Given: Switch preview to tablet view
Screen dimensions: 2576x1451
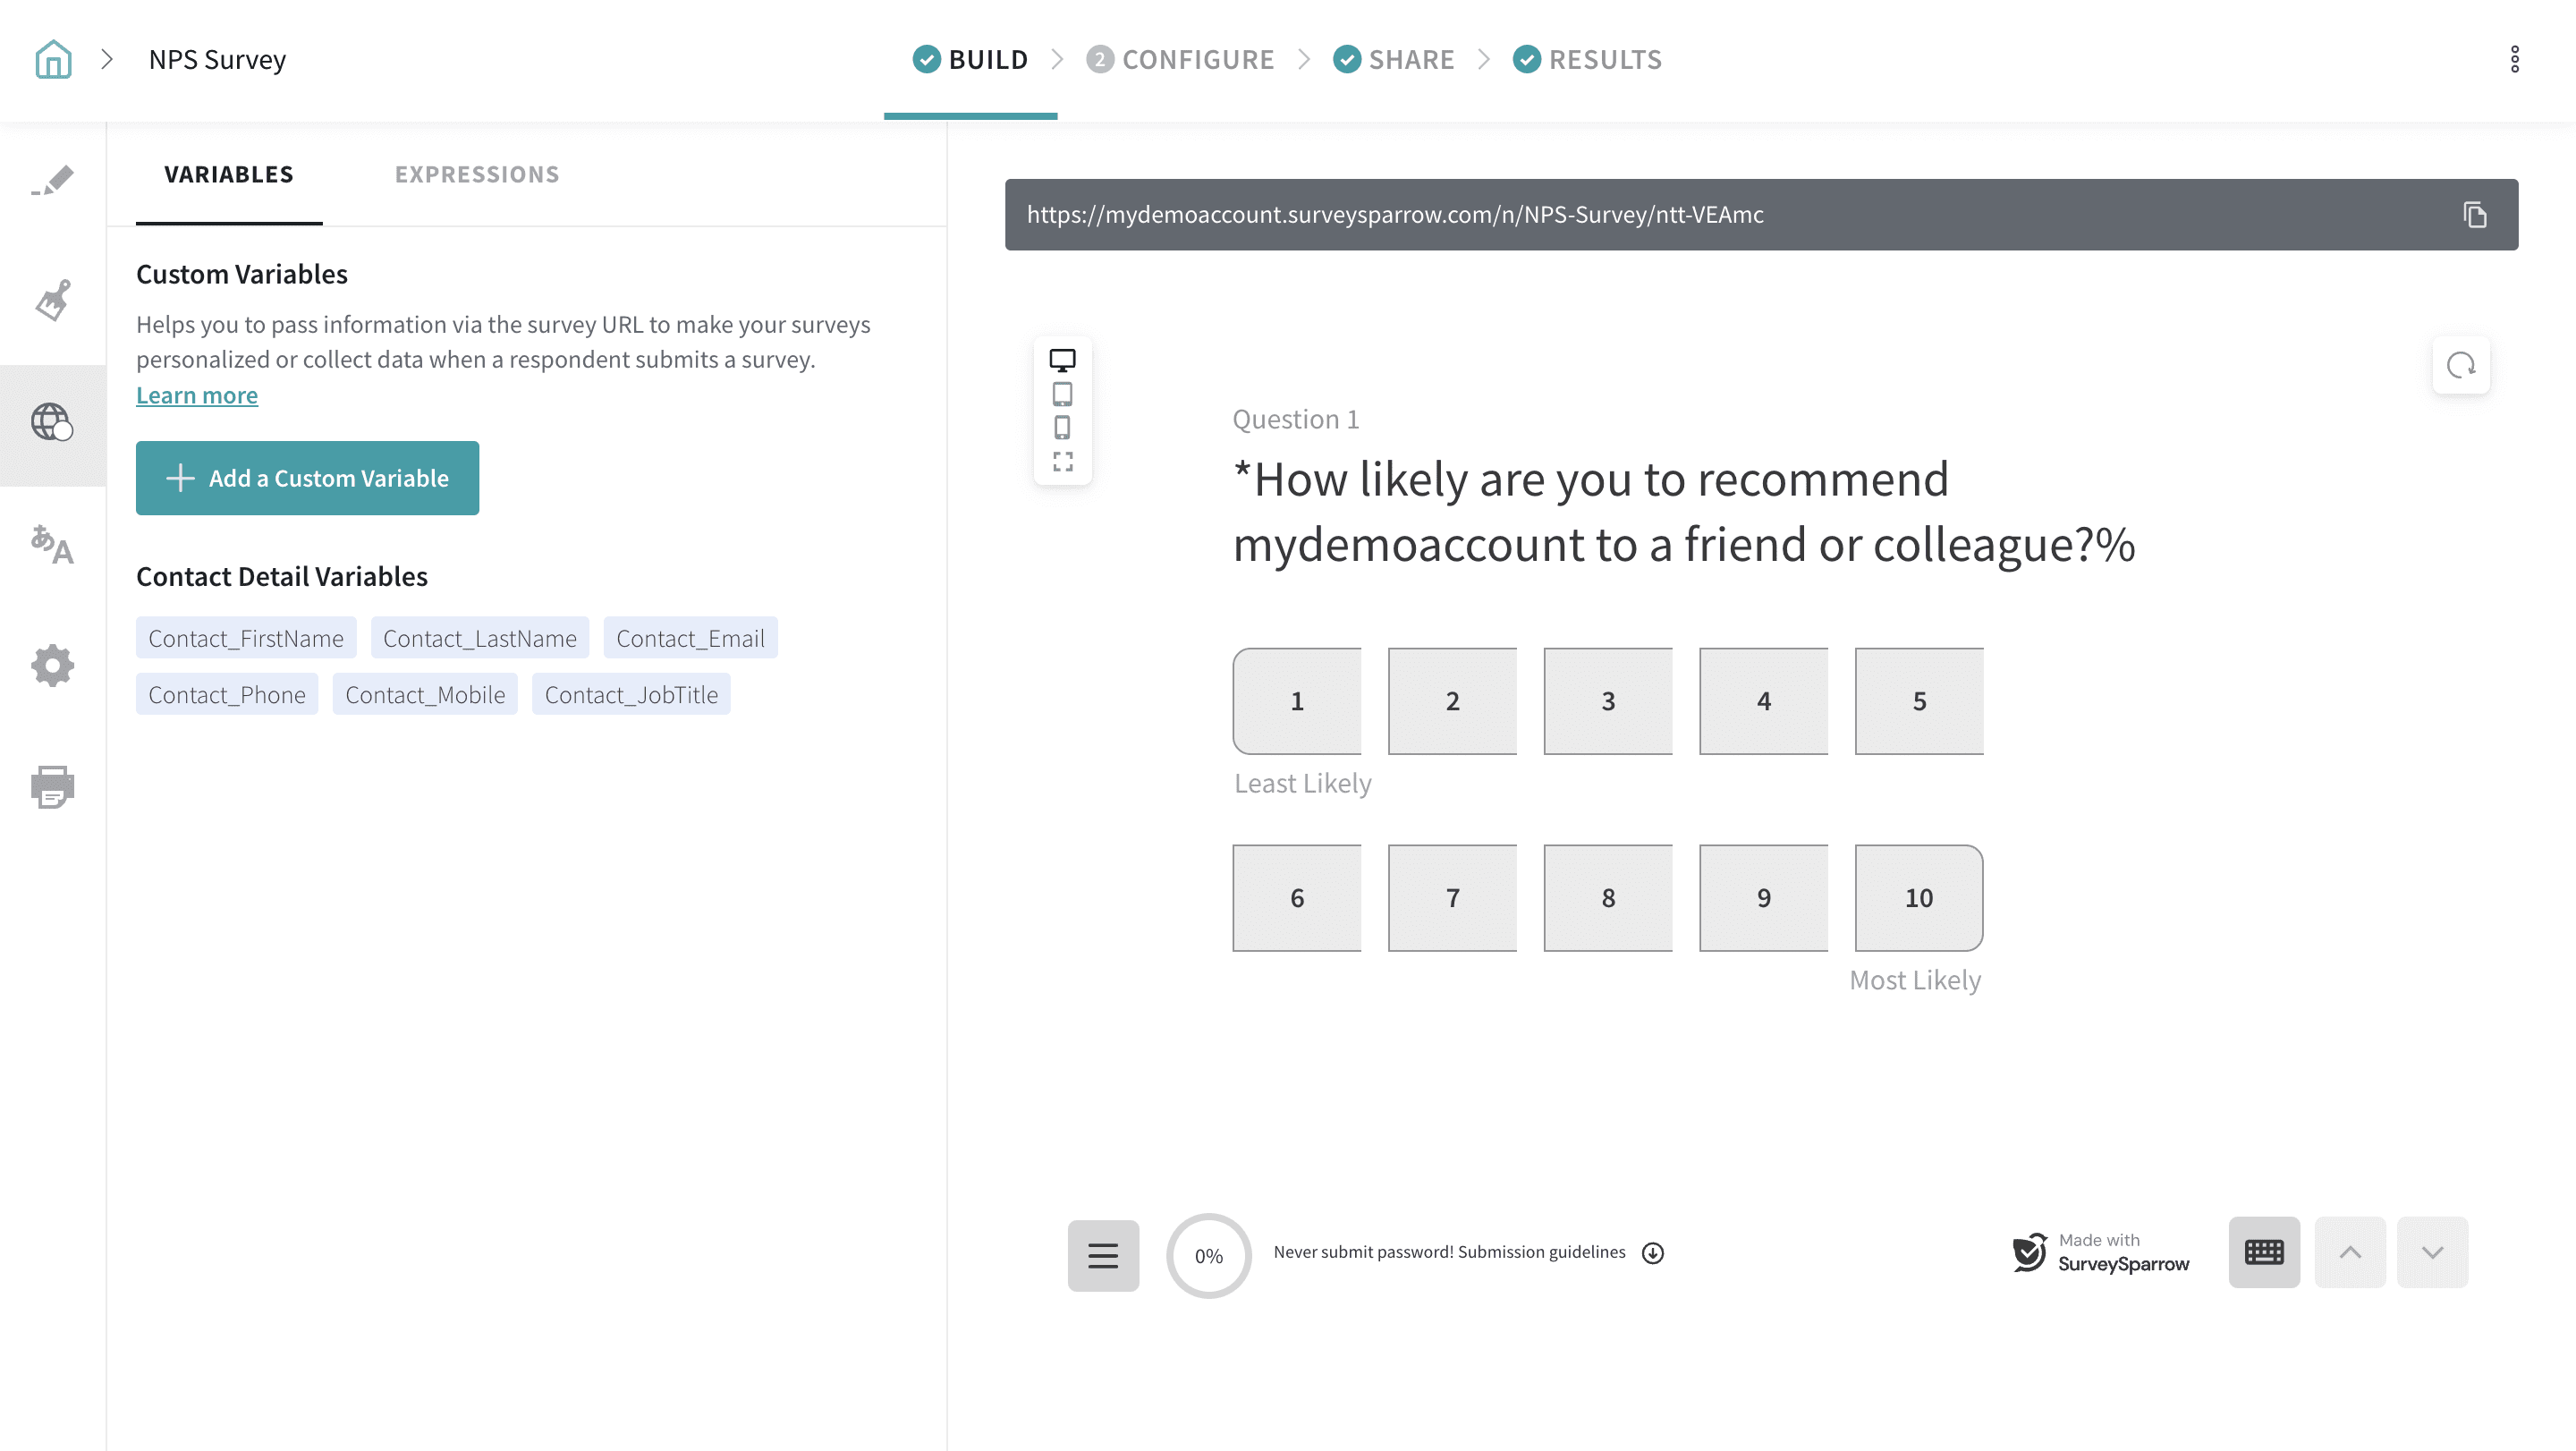Looking at the screenshot, I should (x=1062, y=394).
